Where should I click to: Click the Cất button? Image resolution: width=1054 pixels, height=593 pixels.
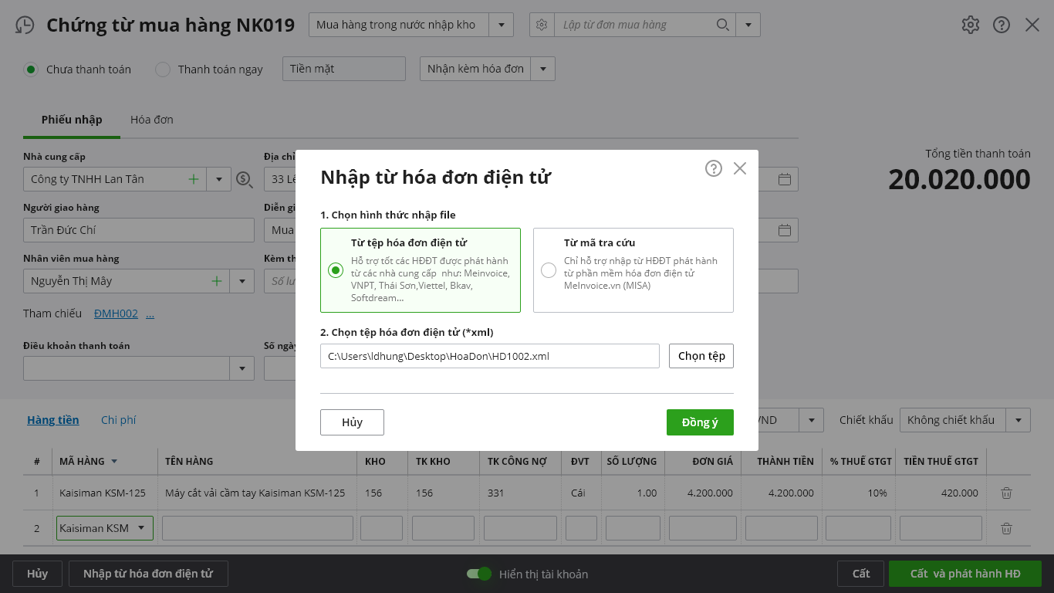click(x=861, y=574)
